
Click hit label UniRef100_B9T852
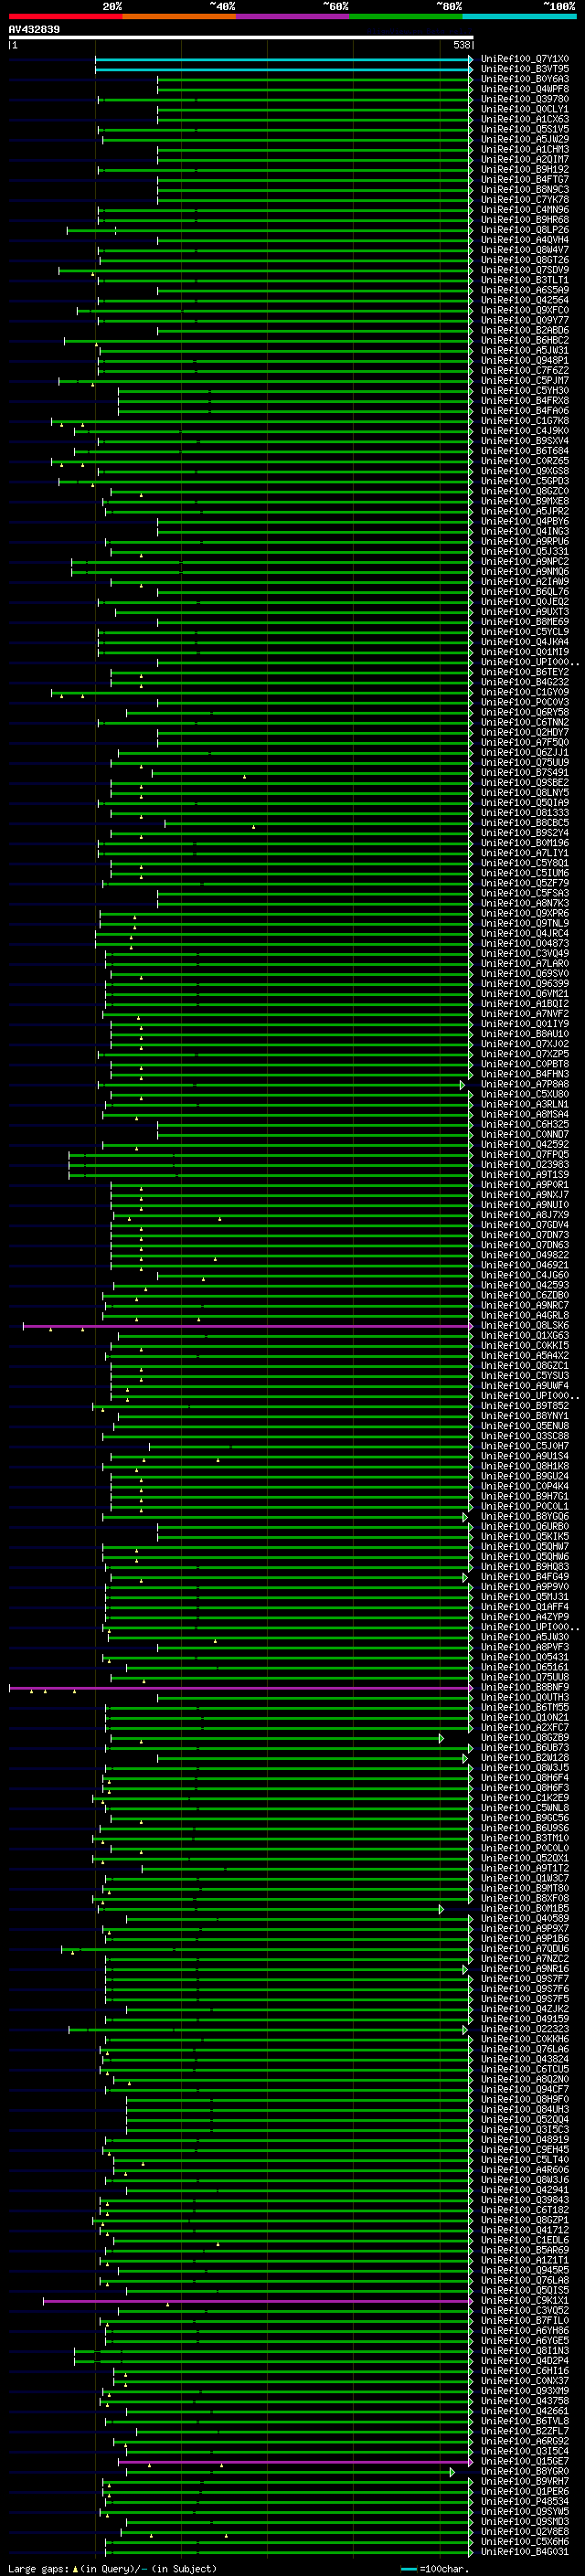point(525,1406)
